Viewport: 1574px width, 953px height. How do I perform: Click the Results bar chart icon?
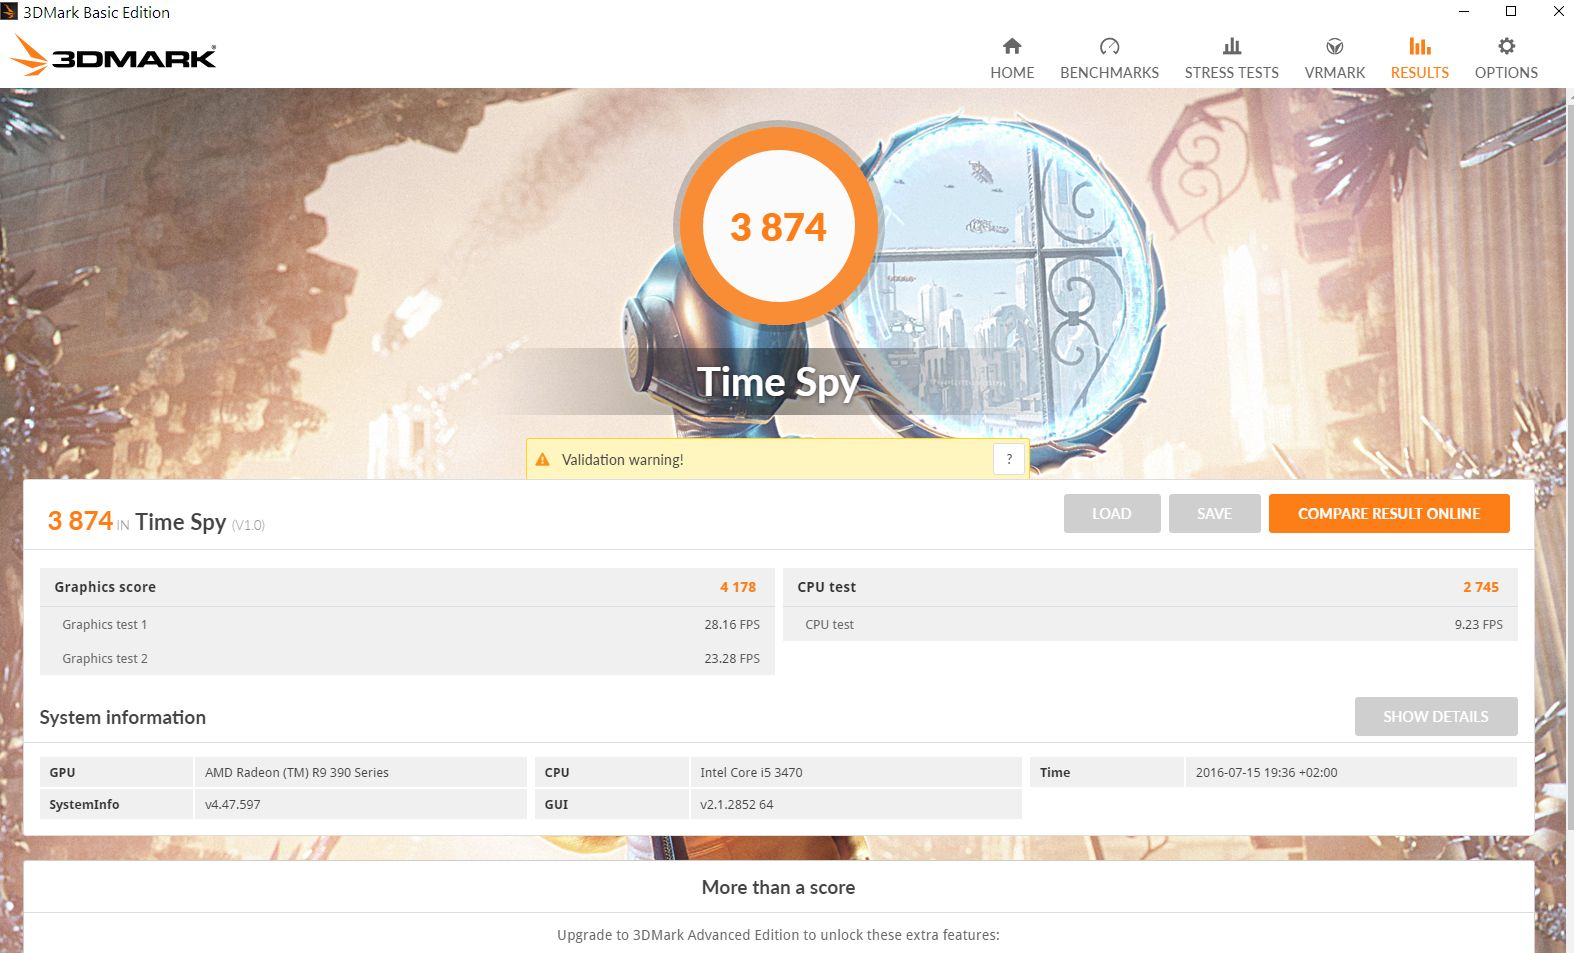pos(1419,46)
